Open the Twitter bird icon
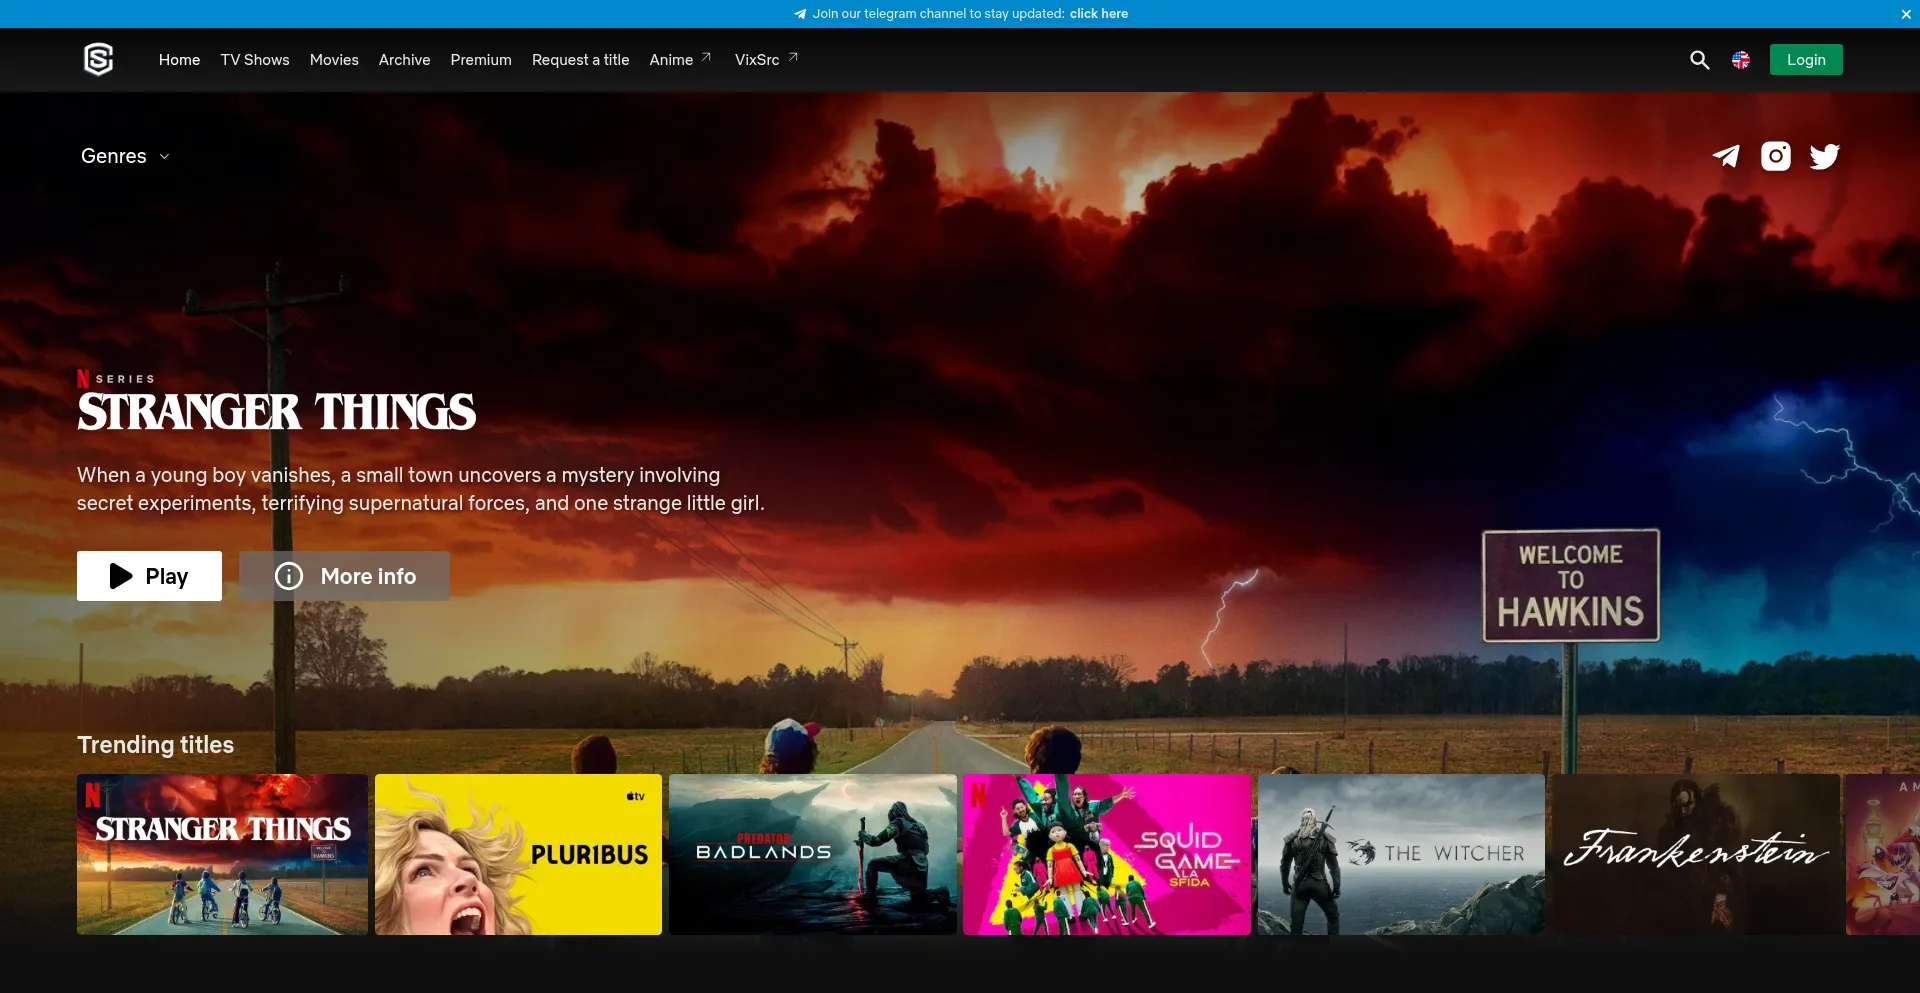 pyautogui.click(x=1825, y=156)
